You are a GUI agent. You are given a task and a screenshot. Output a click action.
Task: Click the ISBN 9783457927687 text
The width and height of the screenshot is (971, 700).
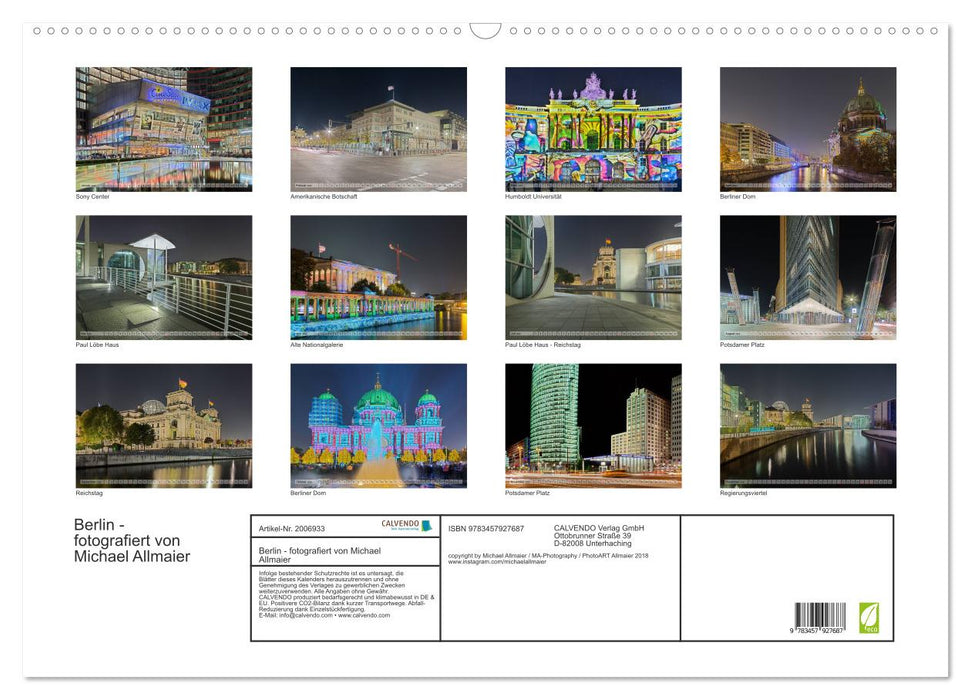click(486, 528)
